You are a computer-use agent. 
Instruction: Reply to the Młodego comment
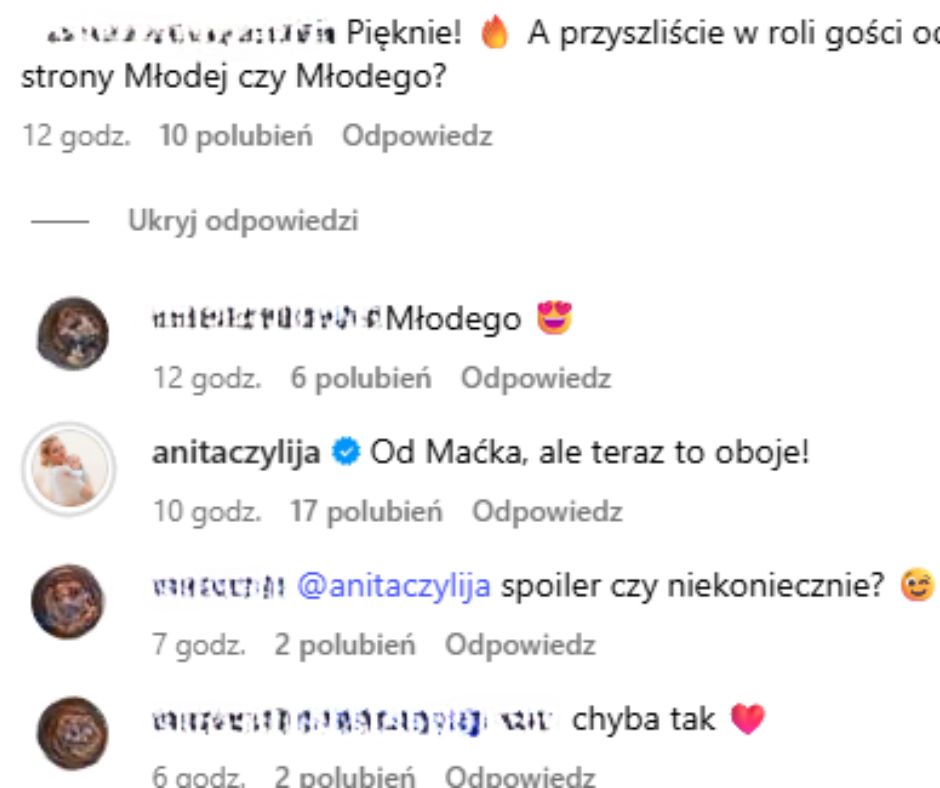[535, 379]
